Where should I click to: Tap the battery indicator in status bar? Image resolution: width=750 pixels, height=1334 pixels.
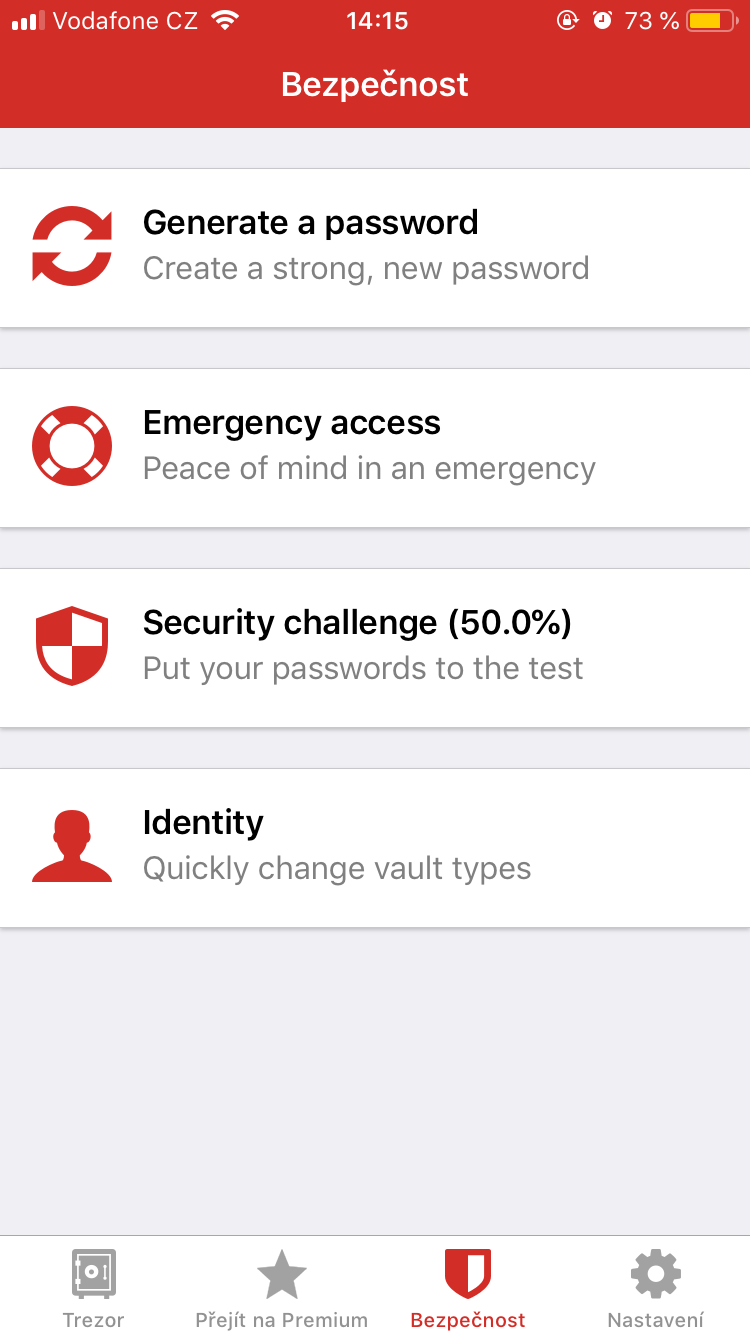712,20
